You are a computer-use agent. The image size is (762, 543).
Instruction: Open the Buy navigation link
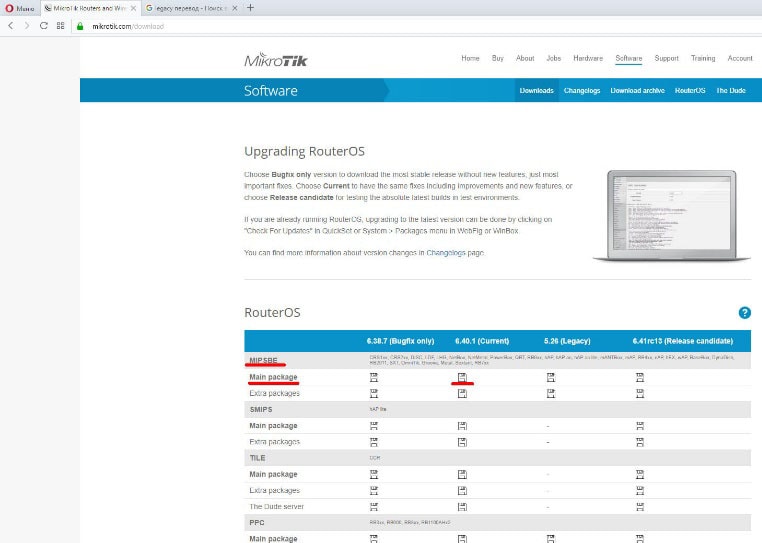coord(498,58)
